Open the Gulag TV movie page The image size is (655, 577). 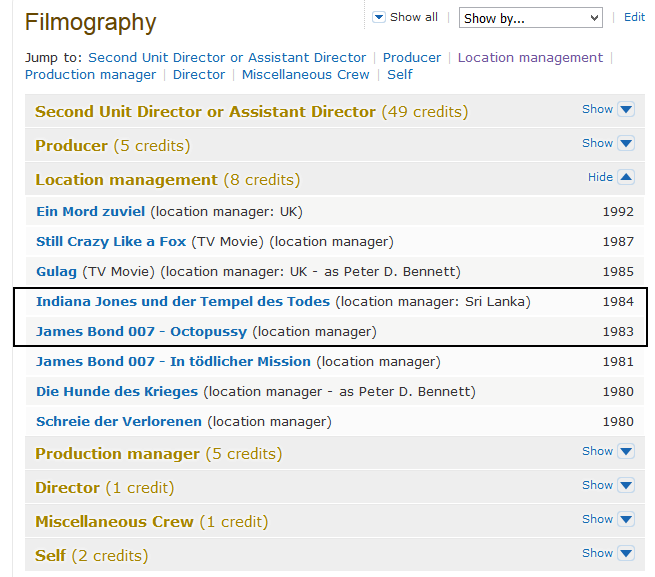click(x=56, y=271)
